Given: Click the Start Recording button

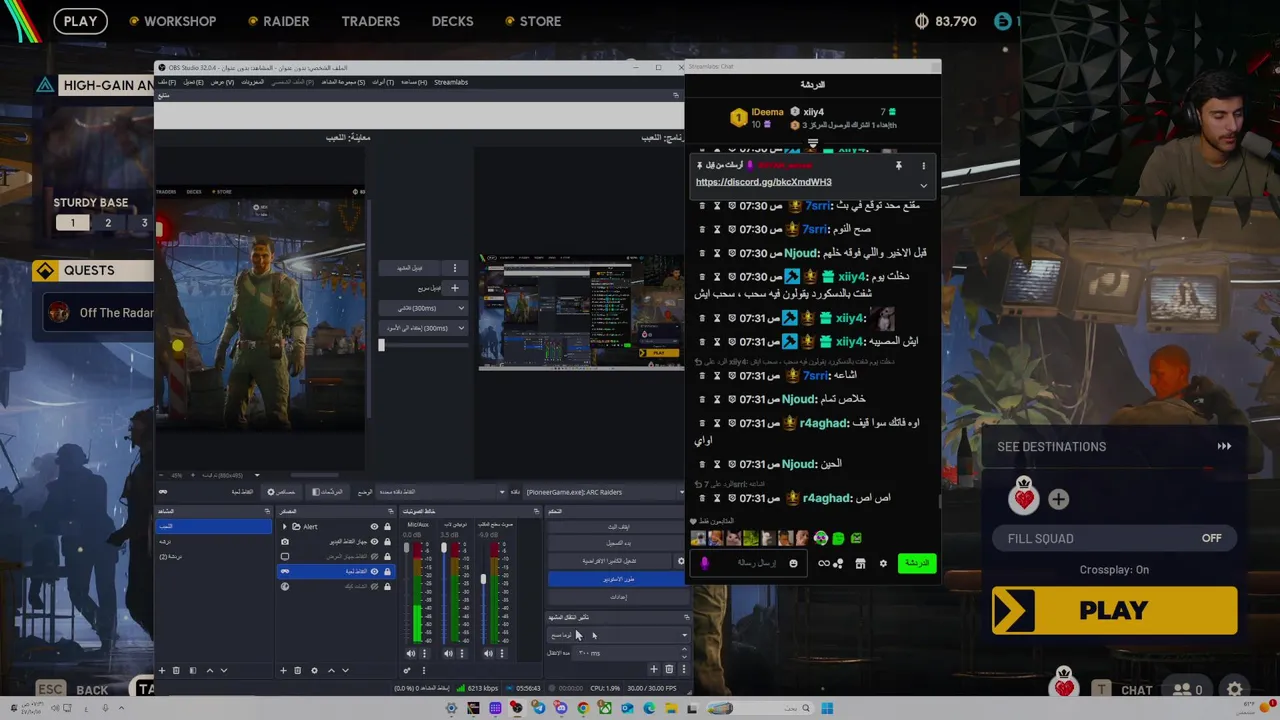Looking at the screenshot, I should pyautogui.click(x=616, y=543).
